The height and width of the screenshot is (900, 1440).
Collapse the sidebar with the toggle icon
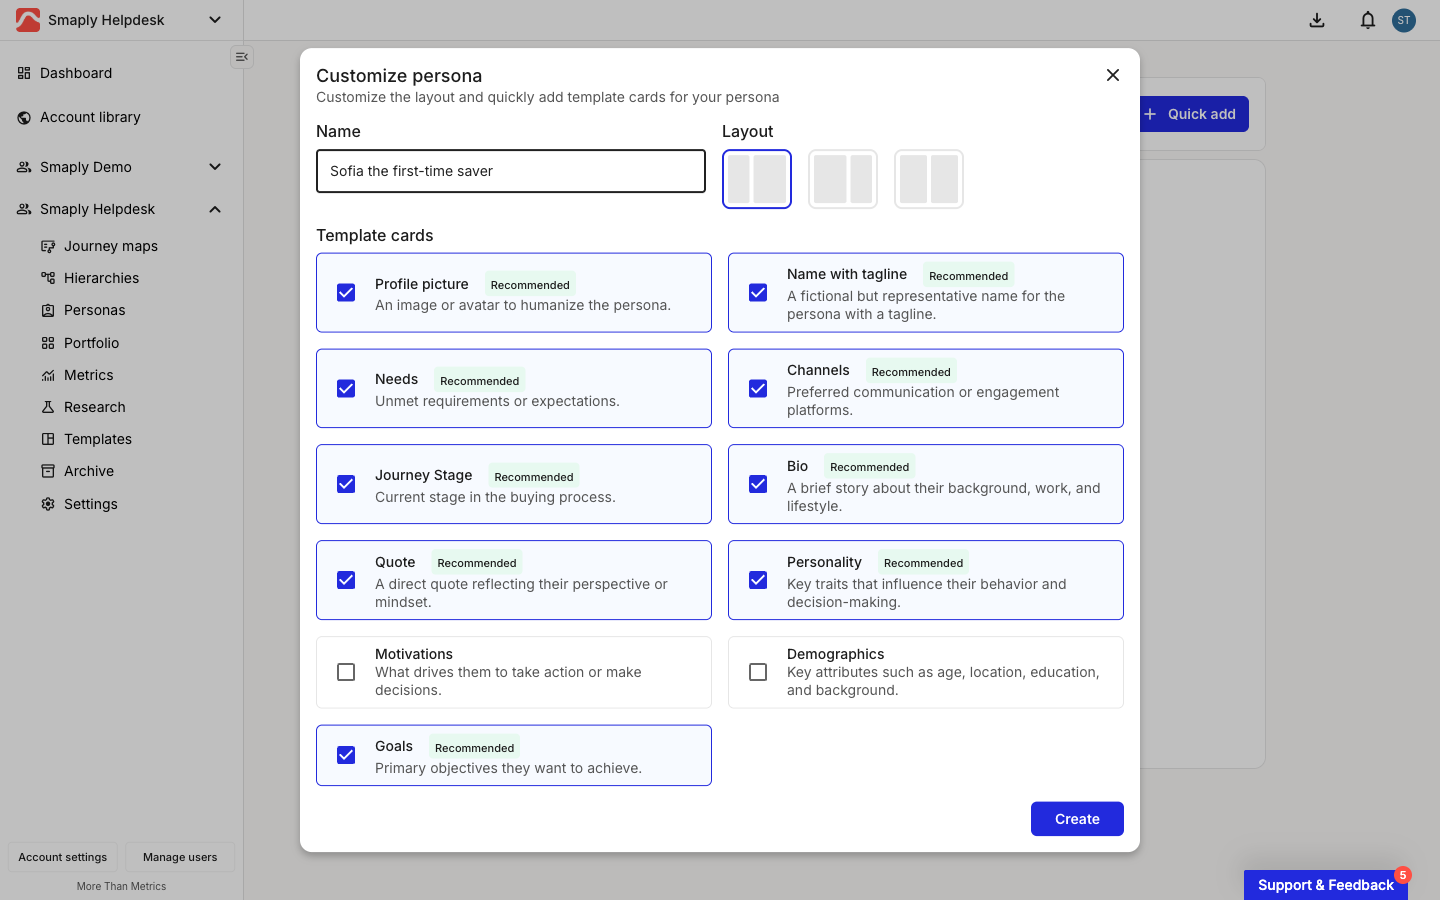click(x=241, y=57)
